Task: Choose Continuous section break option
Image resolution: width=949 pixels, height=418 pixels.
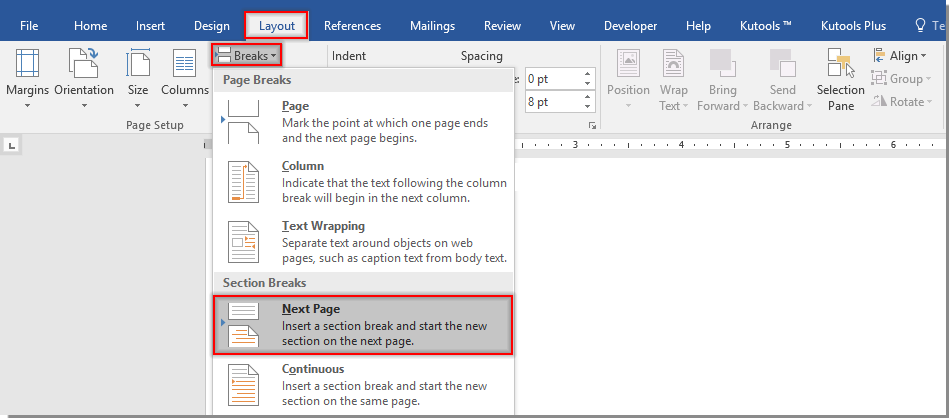Action: [363, 385]
